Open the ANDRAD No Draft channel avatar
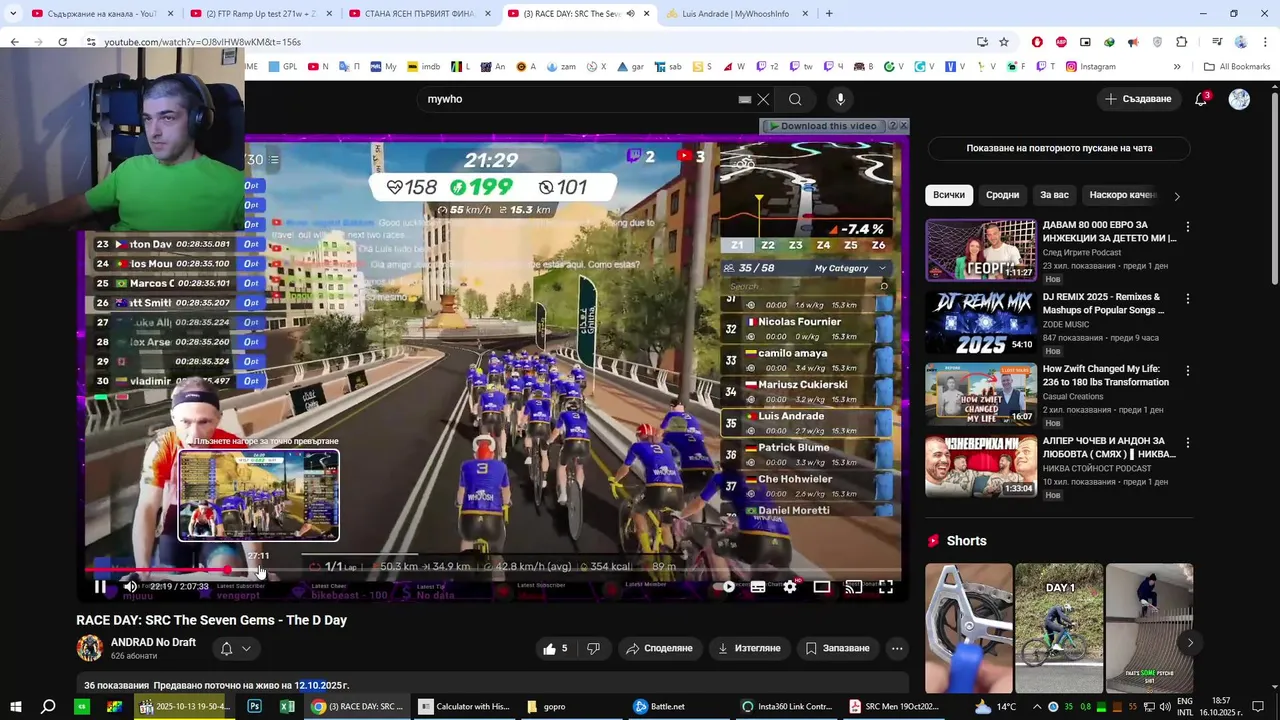This screenshot has width=1280, height=720. tap(90, 648)
